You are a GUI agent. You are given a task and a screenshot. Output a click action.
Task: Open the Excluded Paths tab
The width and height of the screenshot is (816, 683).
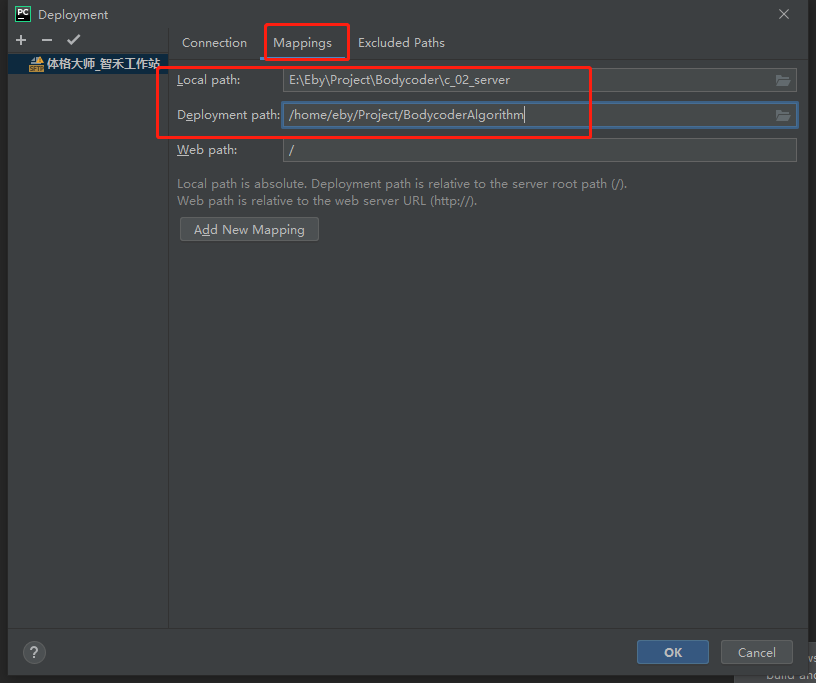click(x=401, y=42)
